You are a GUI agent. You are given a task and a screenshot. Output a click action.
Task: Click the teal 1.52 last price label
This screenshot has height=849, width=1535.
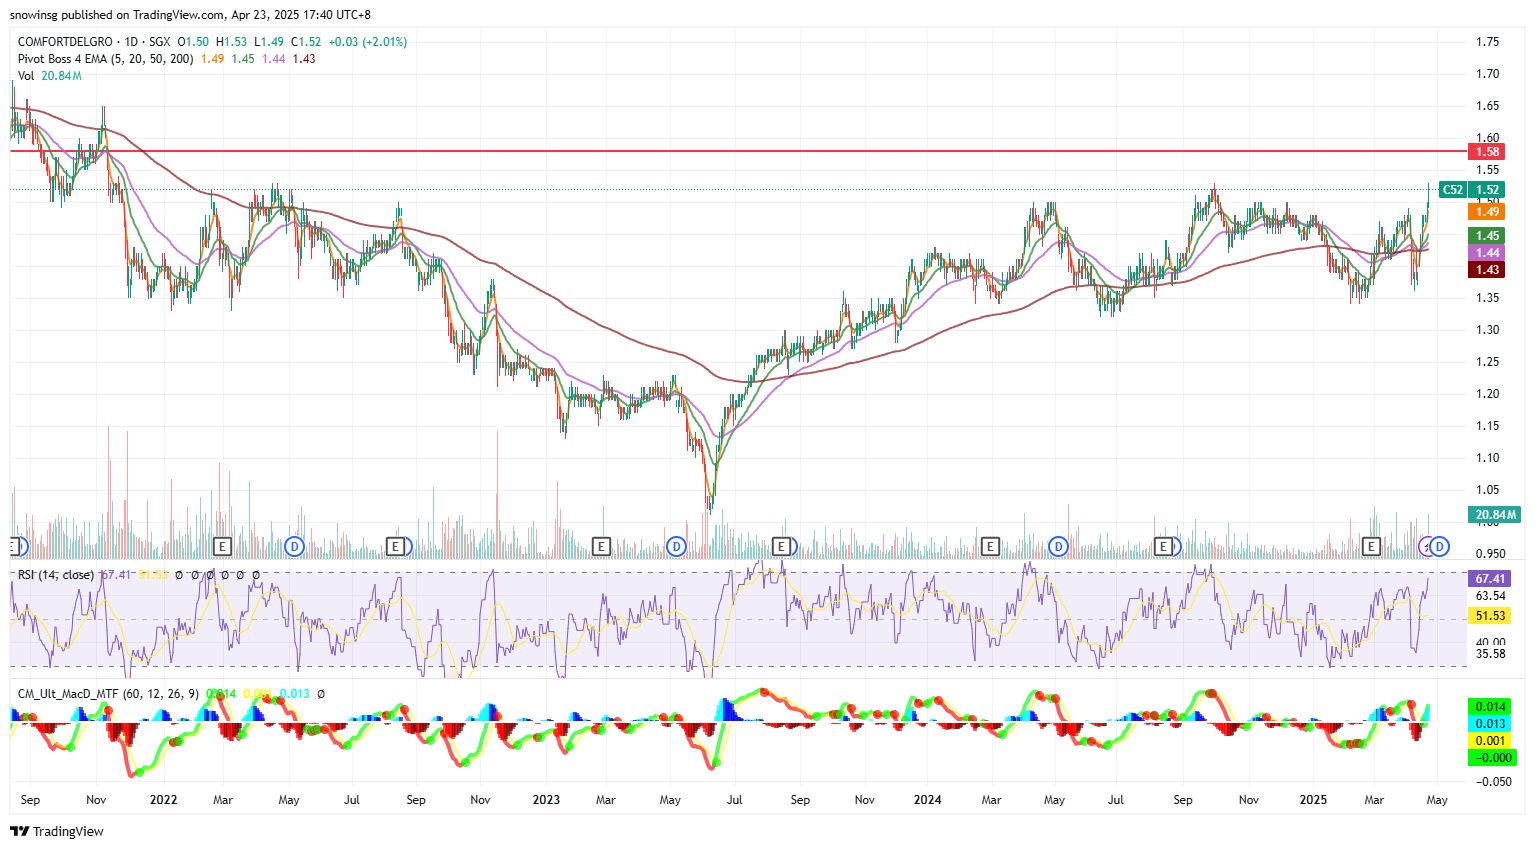[x=1488, y=190]
